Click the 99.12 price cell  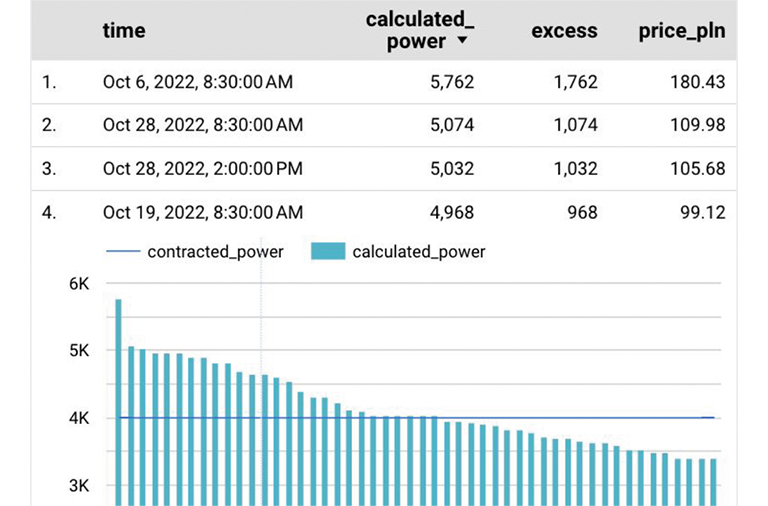tap(702, 212)
